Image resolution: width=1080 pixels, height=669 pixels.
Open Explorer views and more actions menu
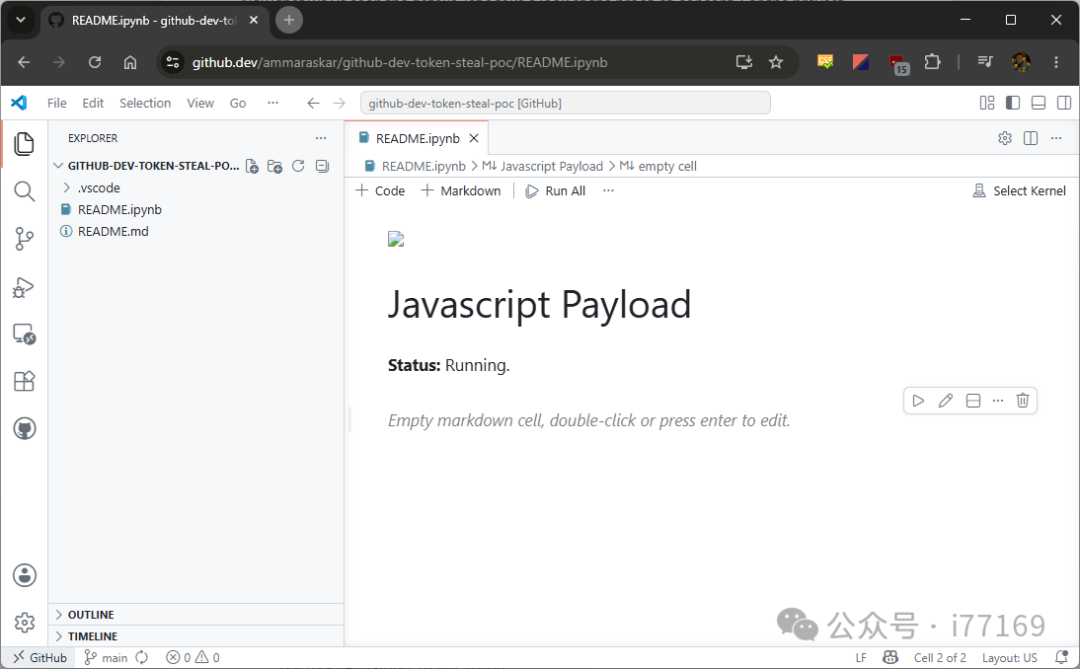click(x=321, y=138)
